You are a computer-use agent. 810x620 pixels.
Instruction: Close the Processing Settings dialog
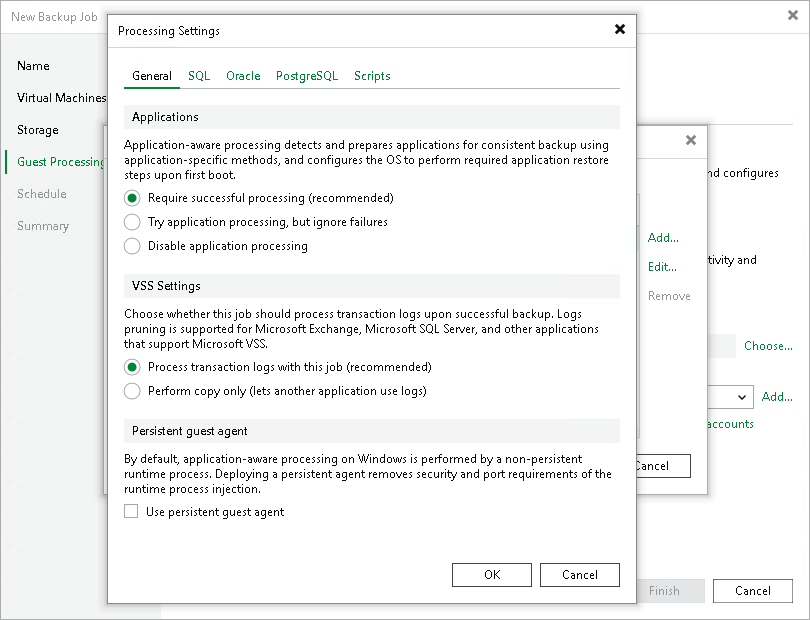click(620, 30)
